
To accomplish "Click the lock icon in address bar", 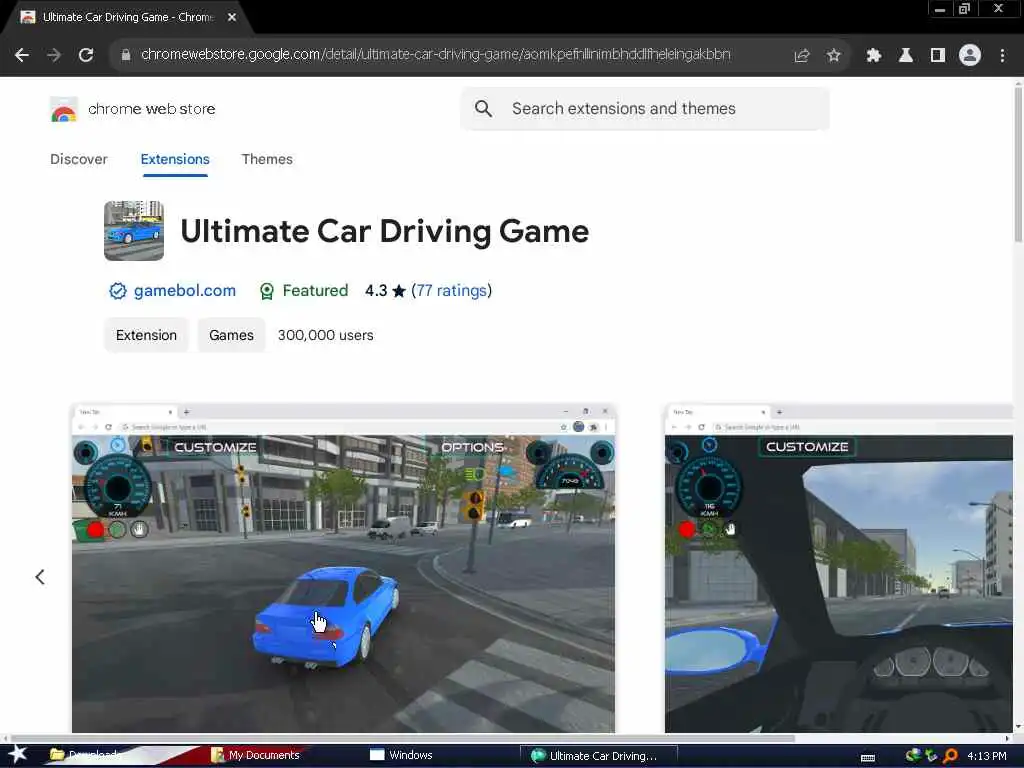I will coord(126,55).
